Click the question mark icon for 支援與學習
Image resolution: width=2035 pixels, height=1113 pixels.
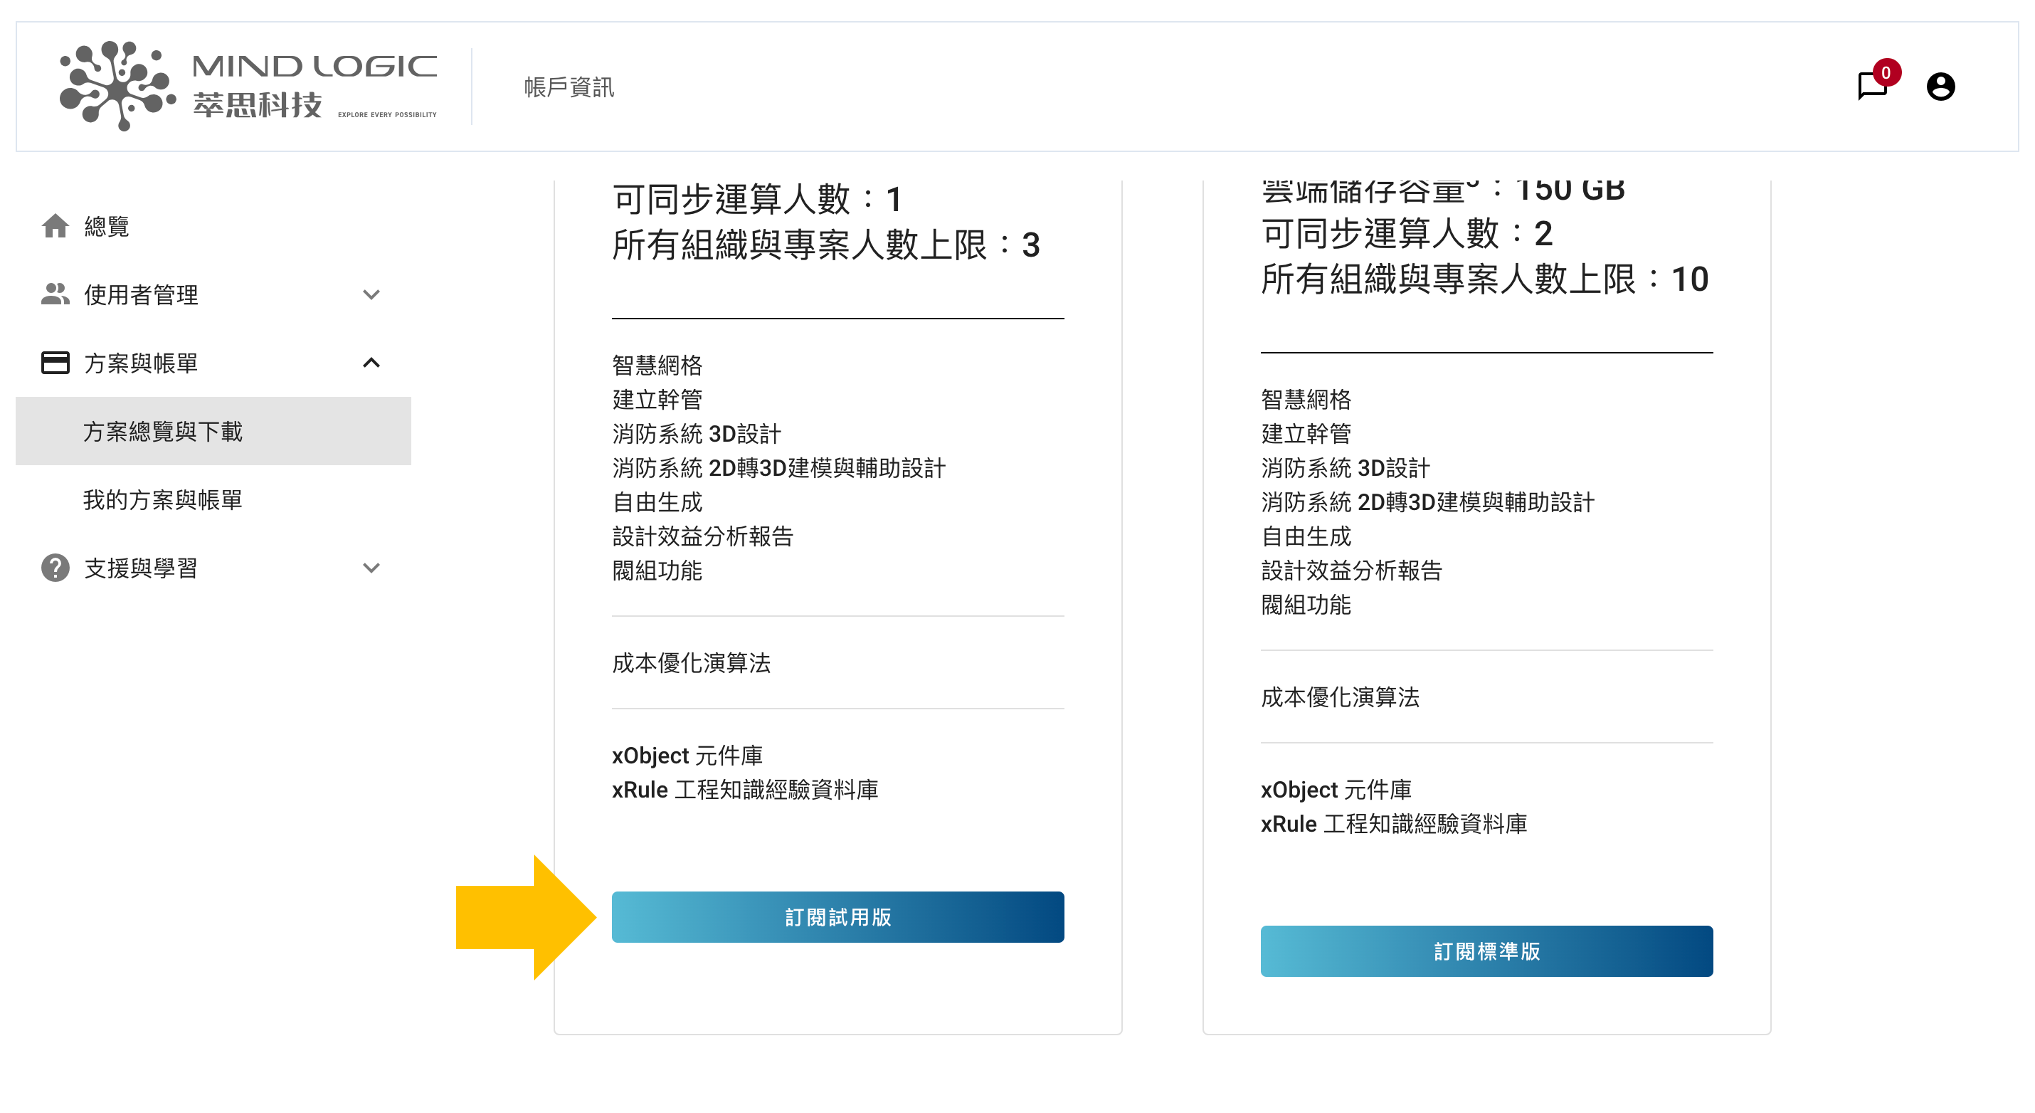[55, 568]
